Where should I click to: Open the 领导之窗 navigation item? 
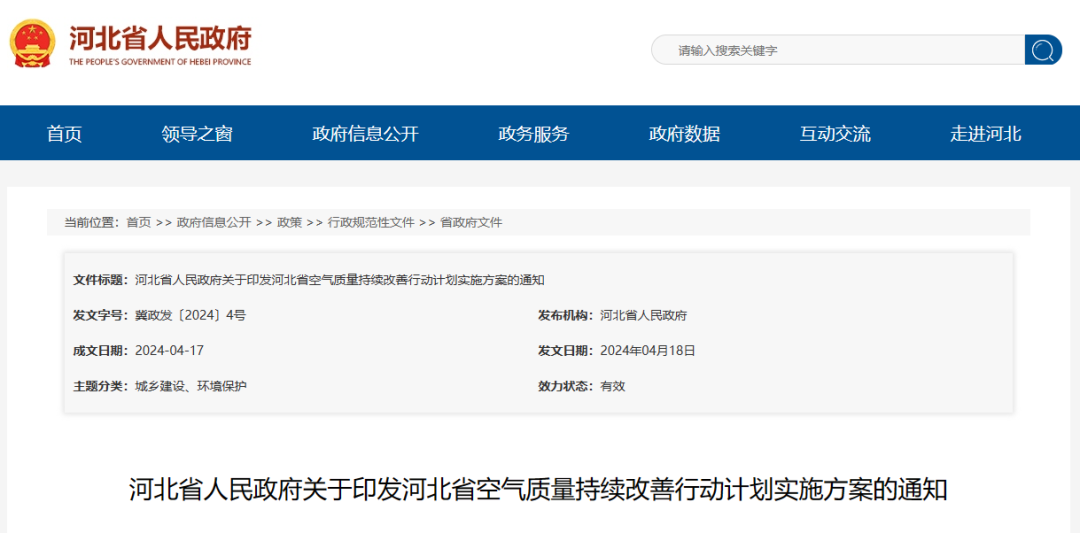198,134
